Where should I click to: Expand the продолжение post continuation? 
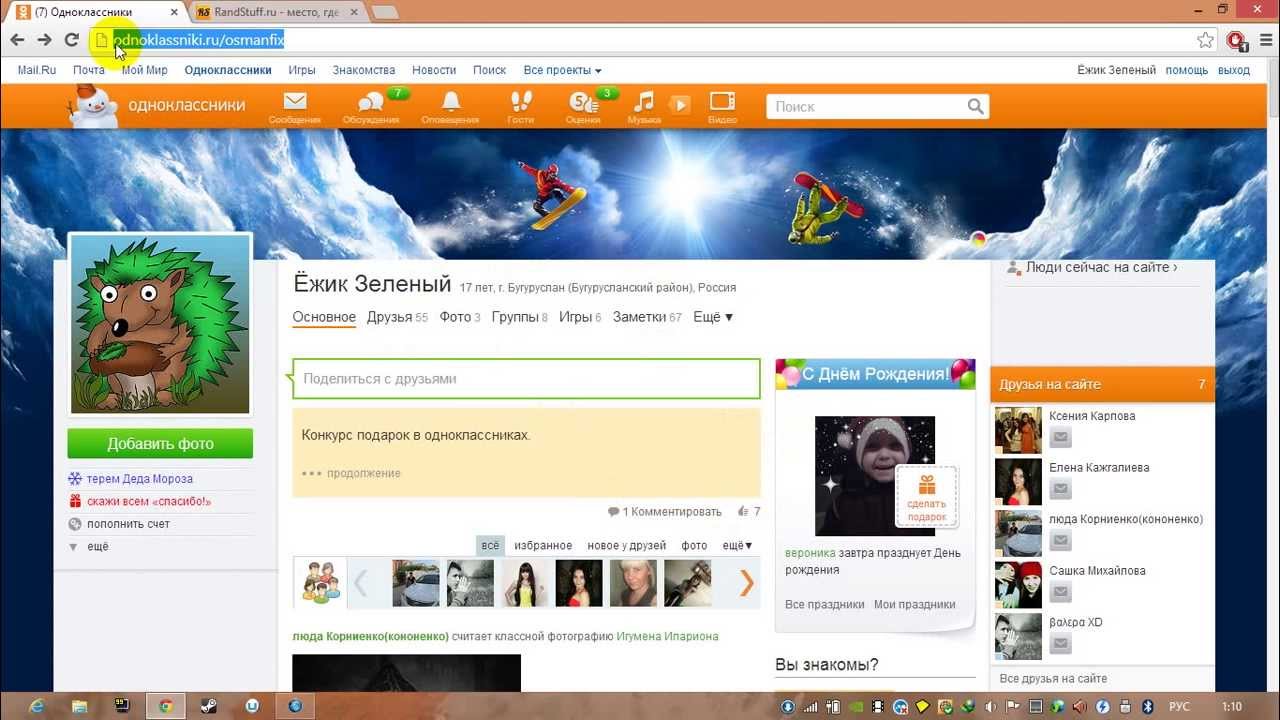pos(352,473)
